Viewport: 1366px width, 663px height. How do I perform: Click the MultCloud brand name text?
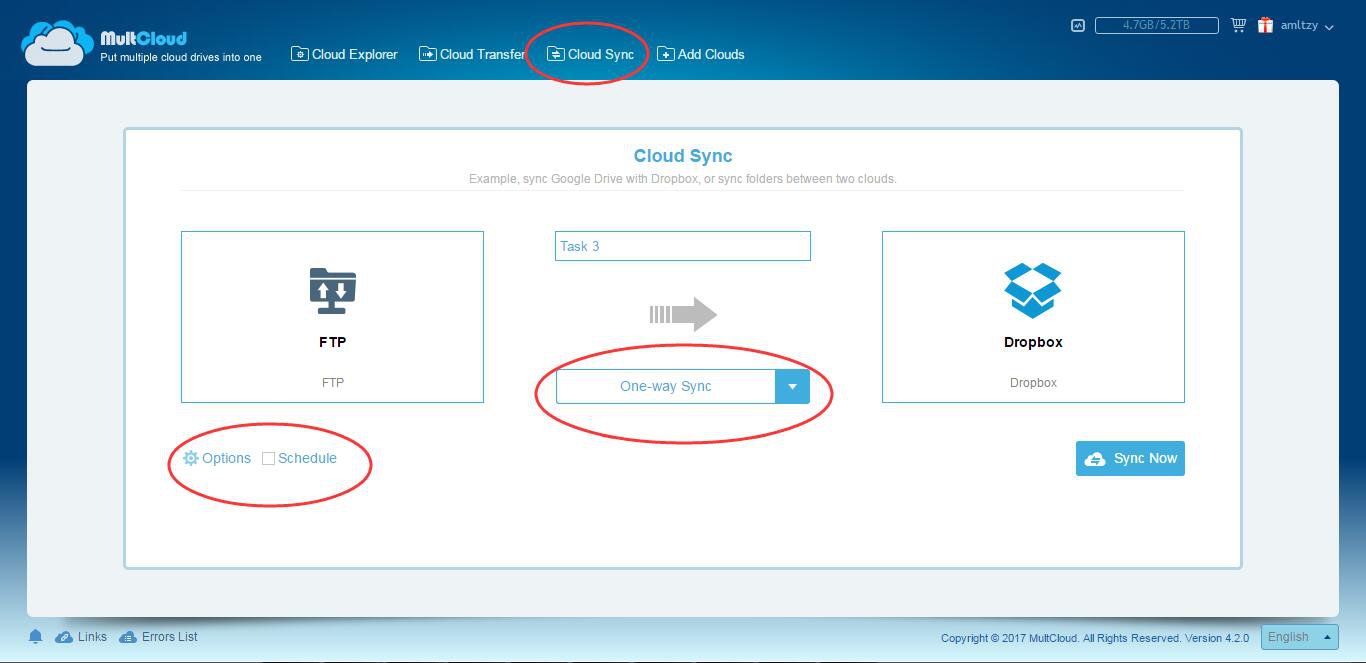[144, 38]
